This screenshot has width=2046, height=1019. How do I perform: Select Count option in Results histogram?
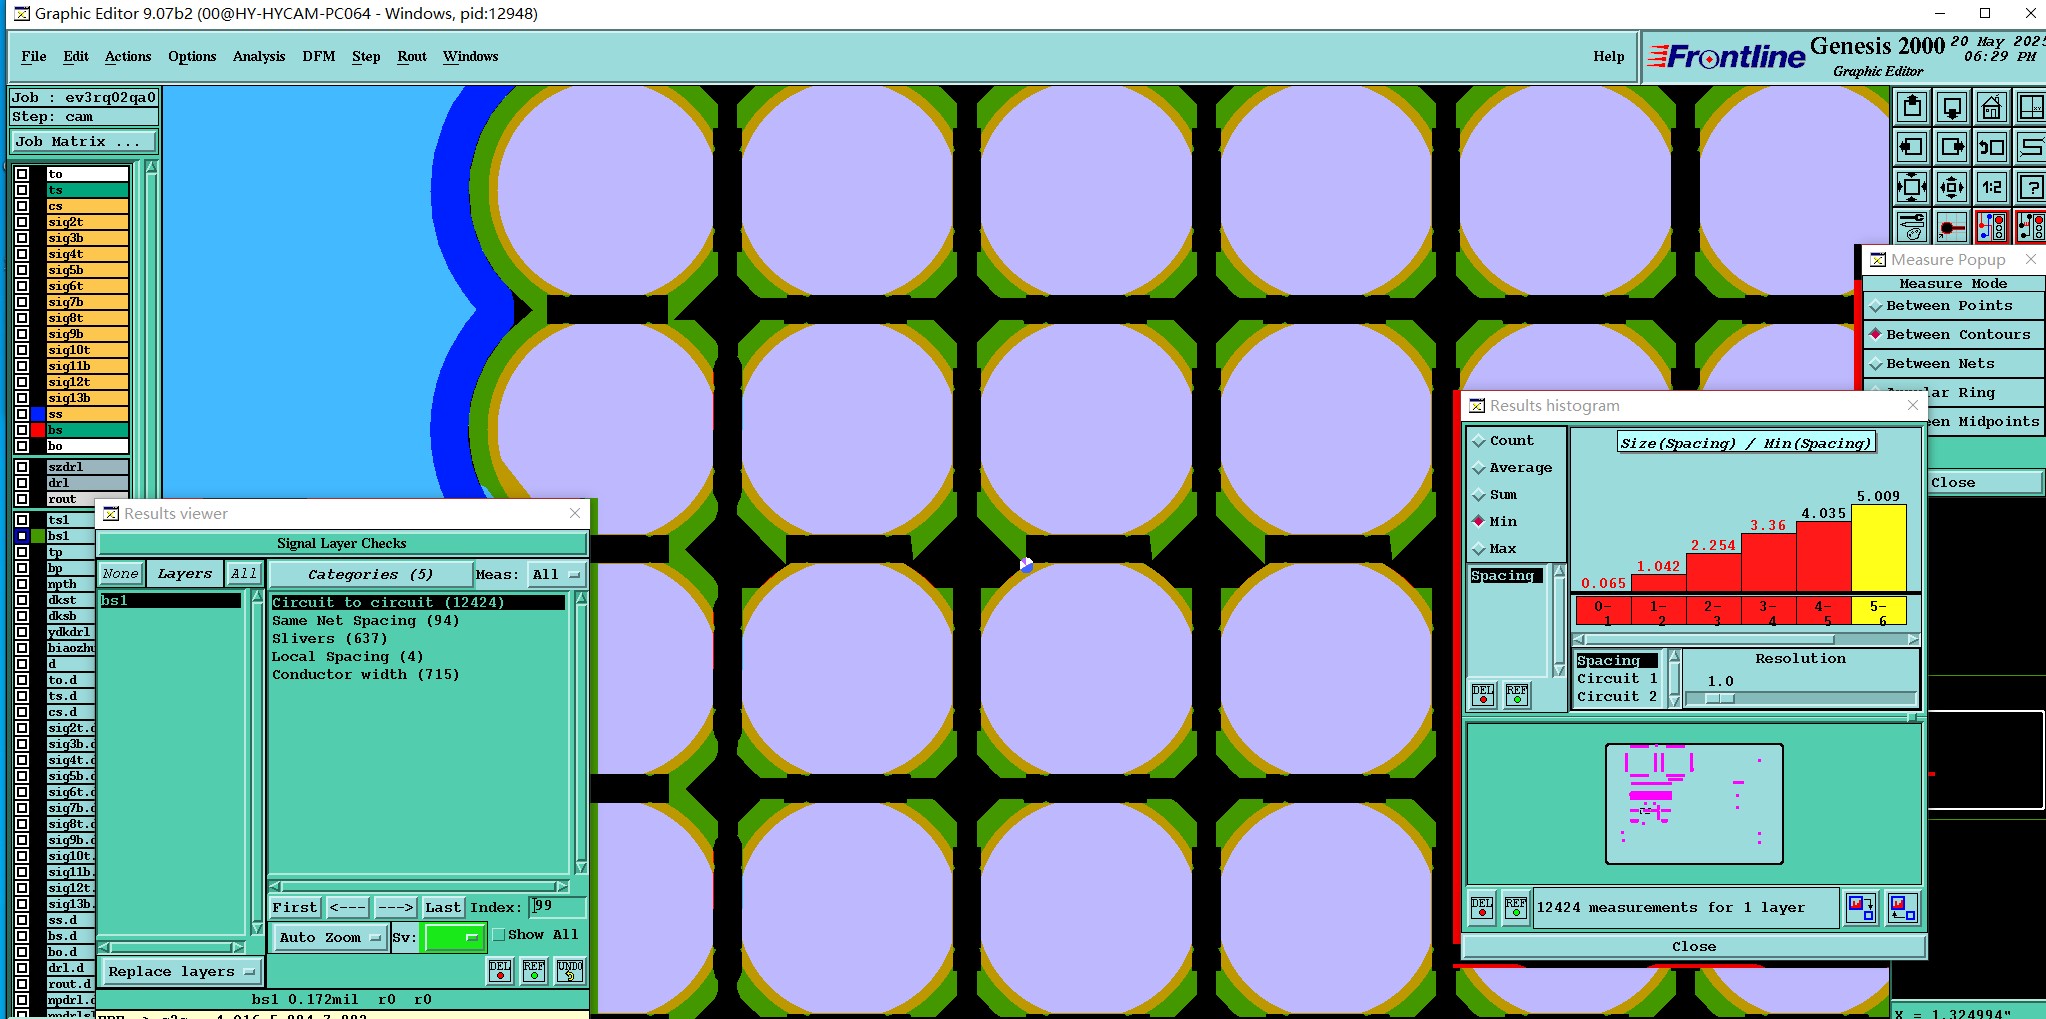click(x=1511, y=441)
